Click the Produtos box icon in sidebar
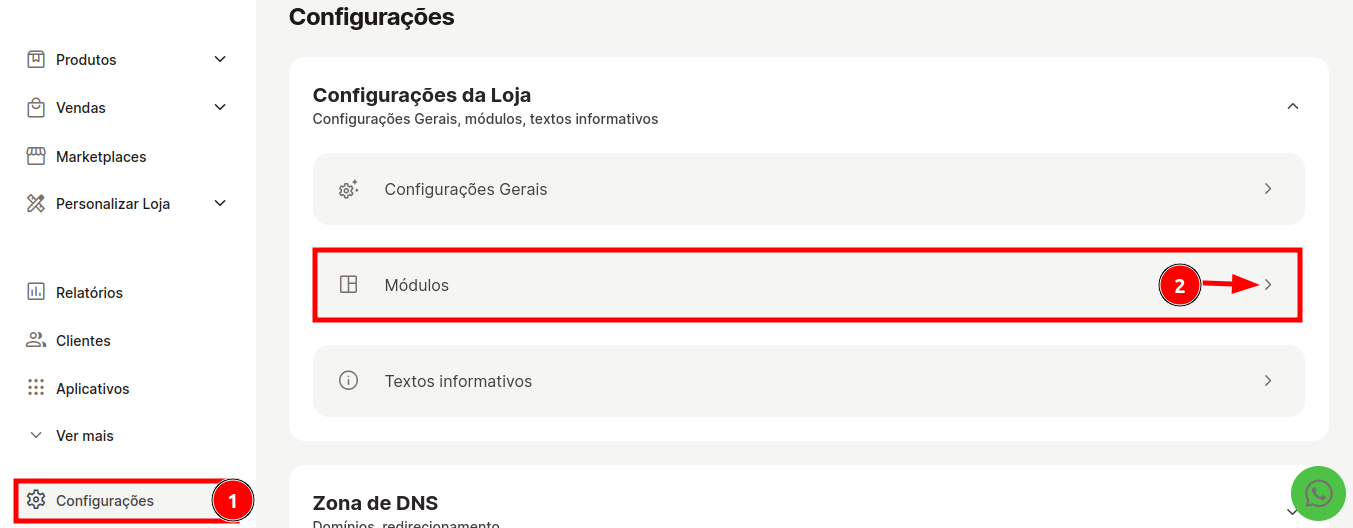Image resolution: width=1353 pixels, height=528 pixels. [36, 59]
